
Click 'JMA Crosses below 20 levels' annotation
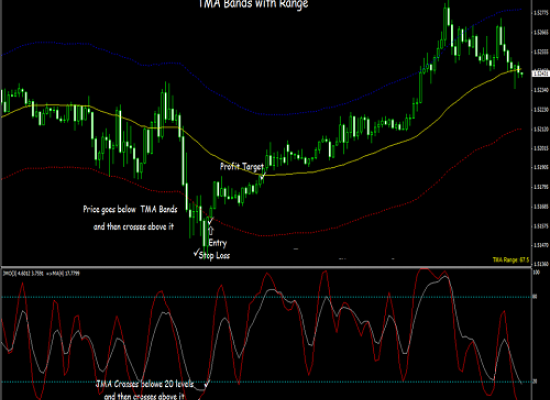pyautogui.click(x=145, y=384)
